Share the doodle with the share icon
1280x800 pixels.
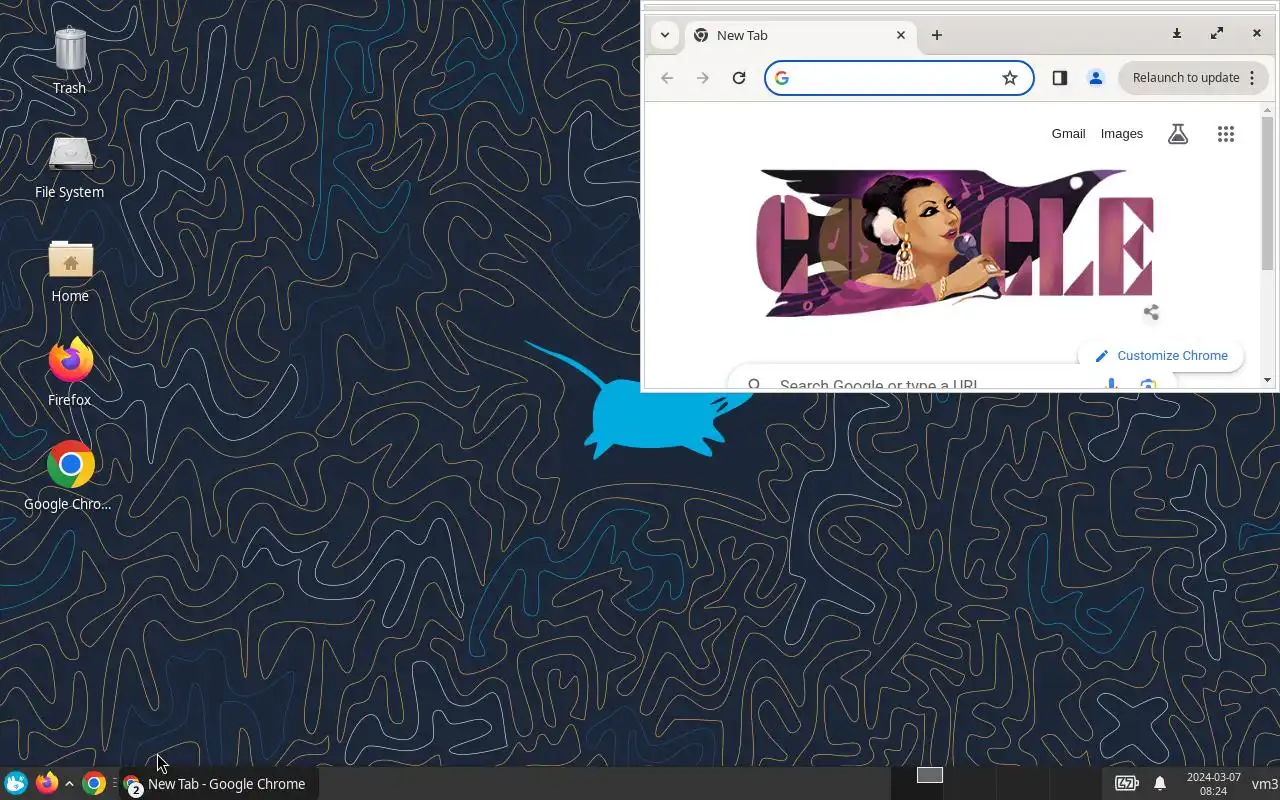(x=1151, y=313)
